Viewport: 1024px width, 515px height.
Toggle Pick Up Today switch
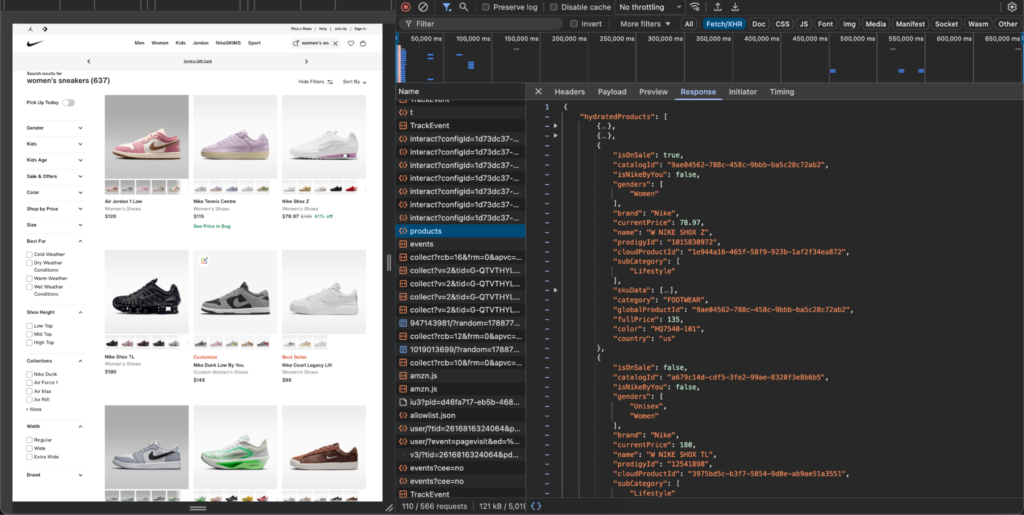[x=69, y=102]
